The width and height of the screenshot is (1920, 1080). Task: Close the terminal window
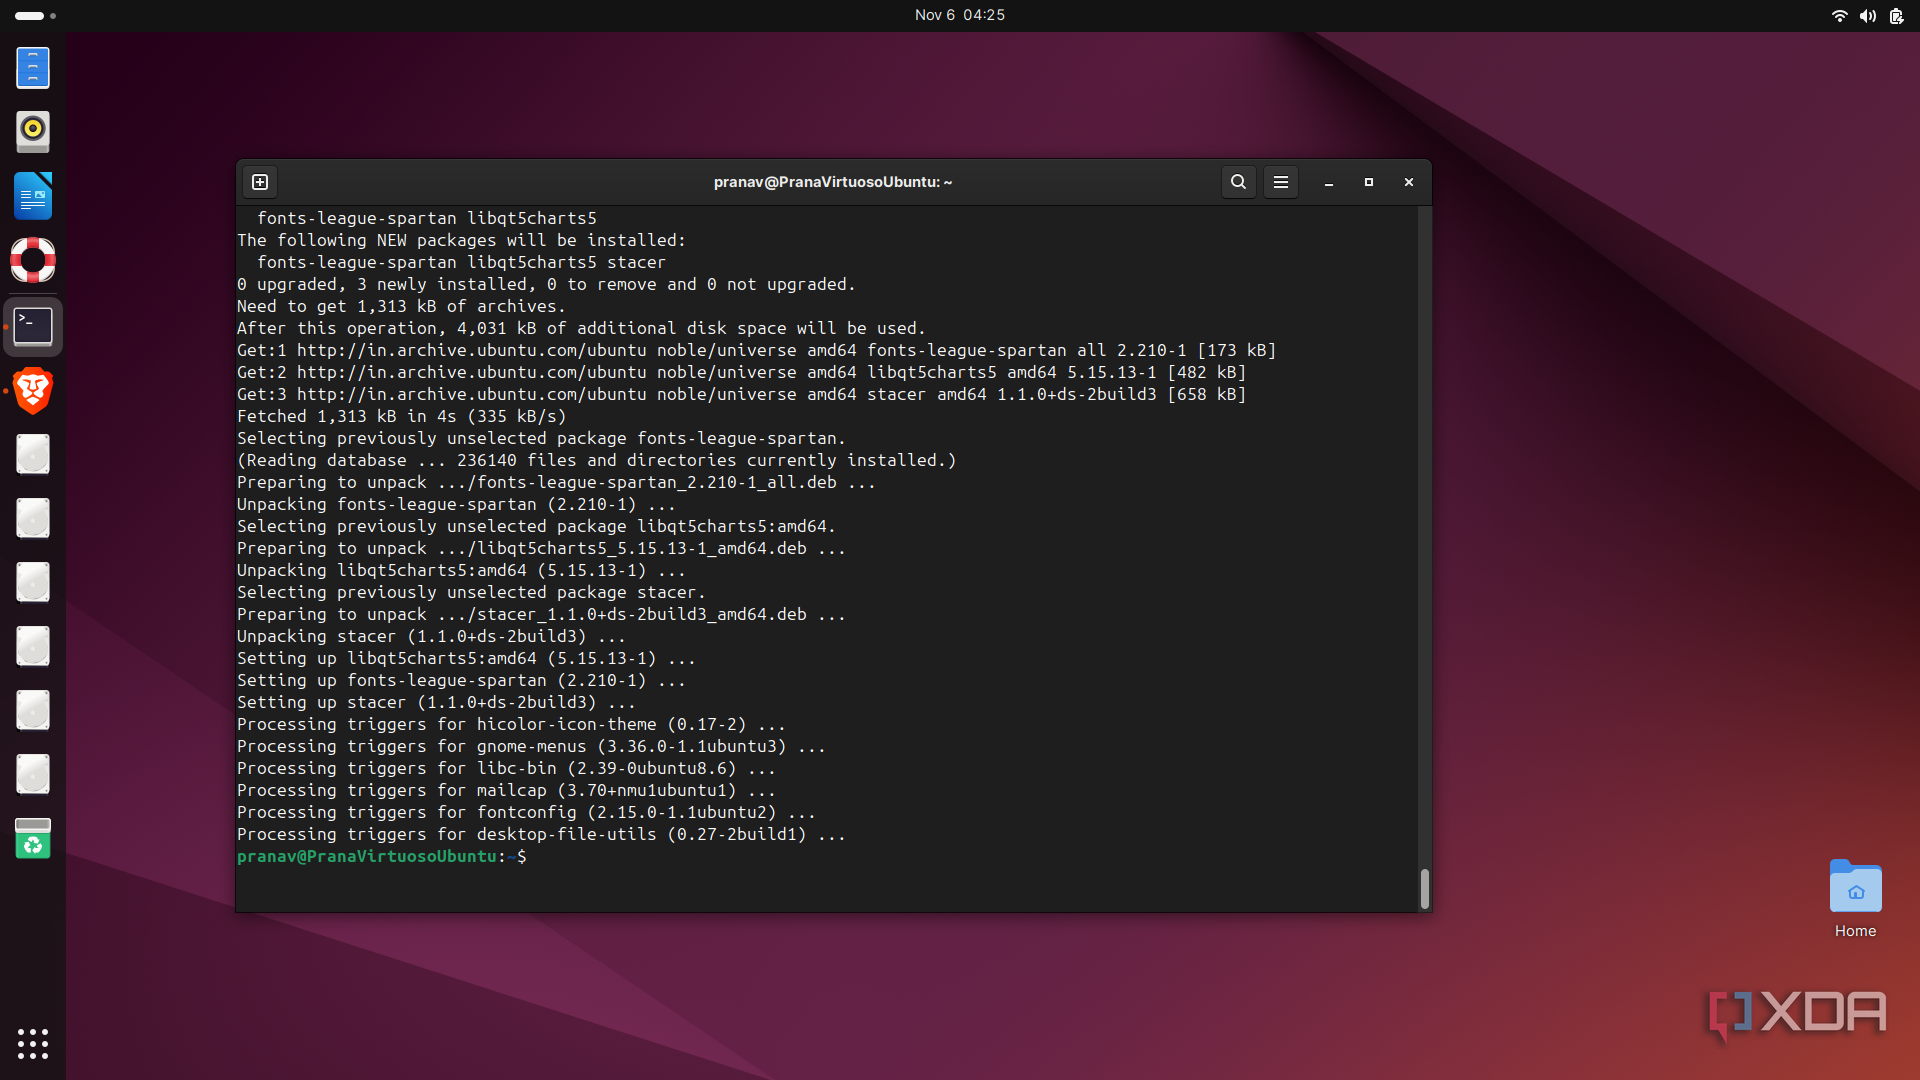(x=1409, y=182)
